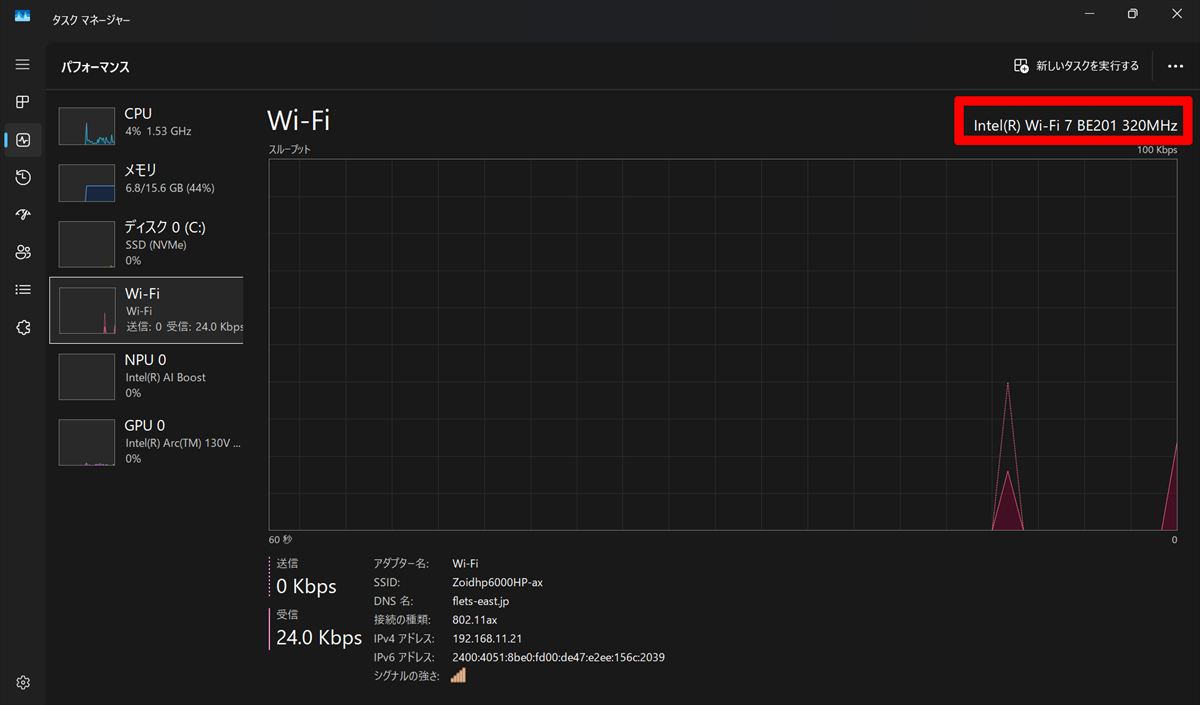Click the スループット graph label
Screen dimensions: 1200x705
coord(290,150)
